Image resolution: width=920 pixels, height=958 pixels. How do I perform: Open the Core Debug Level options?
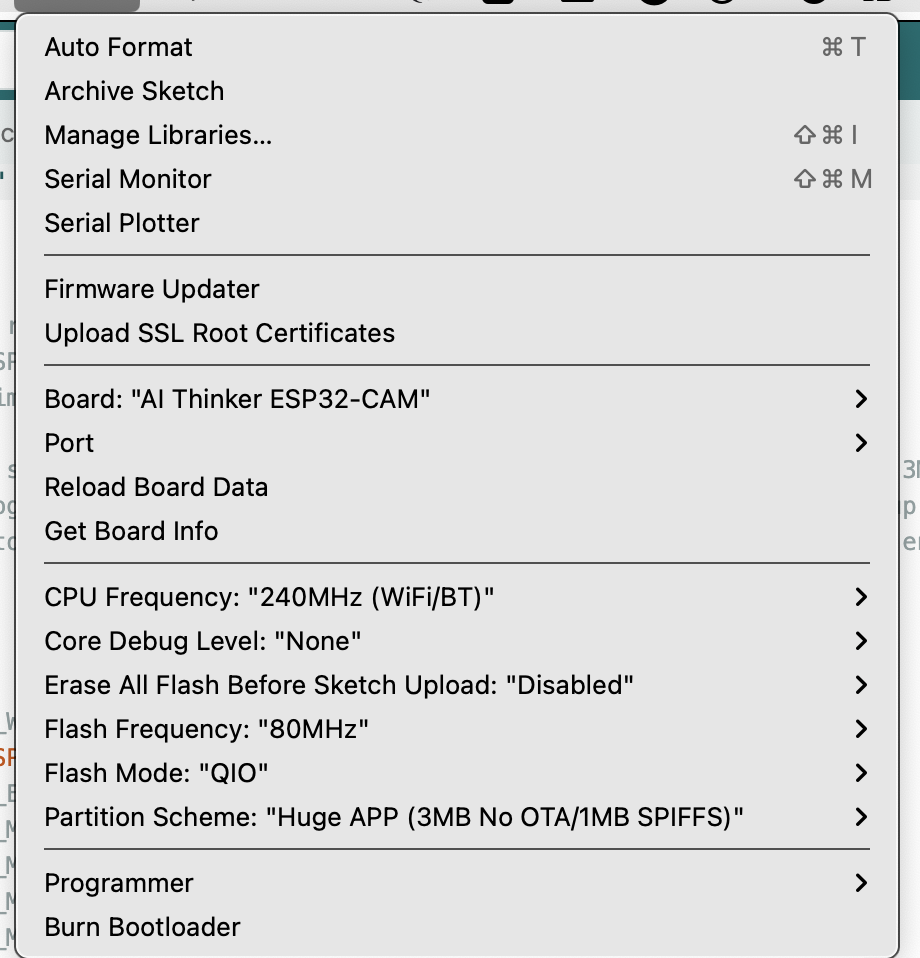click(202, 641)
